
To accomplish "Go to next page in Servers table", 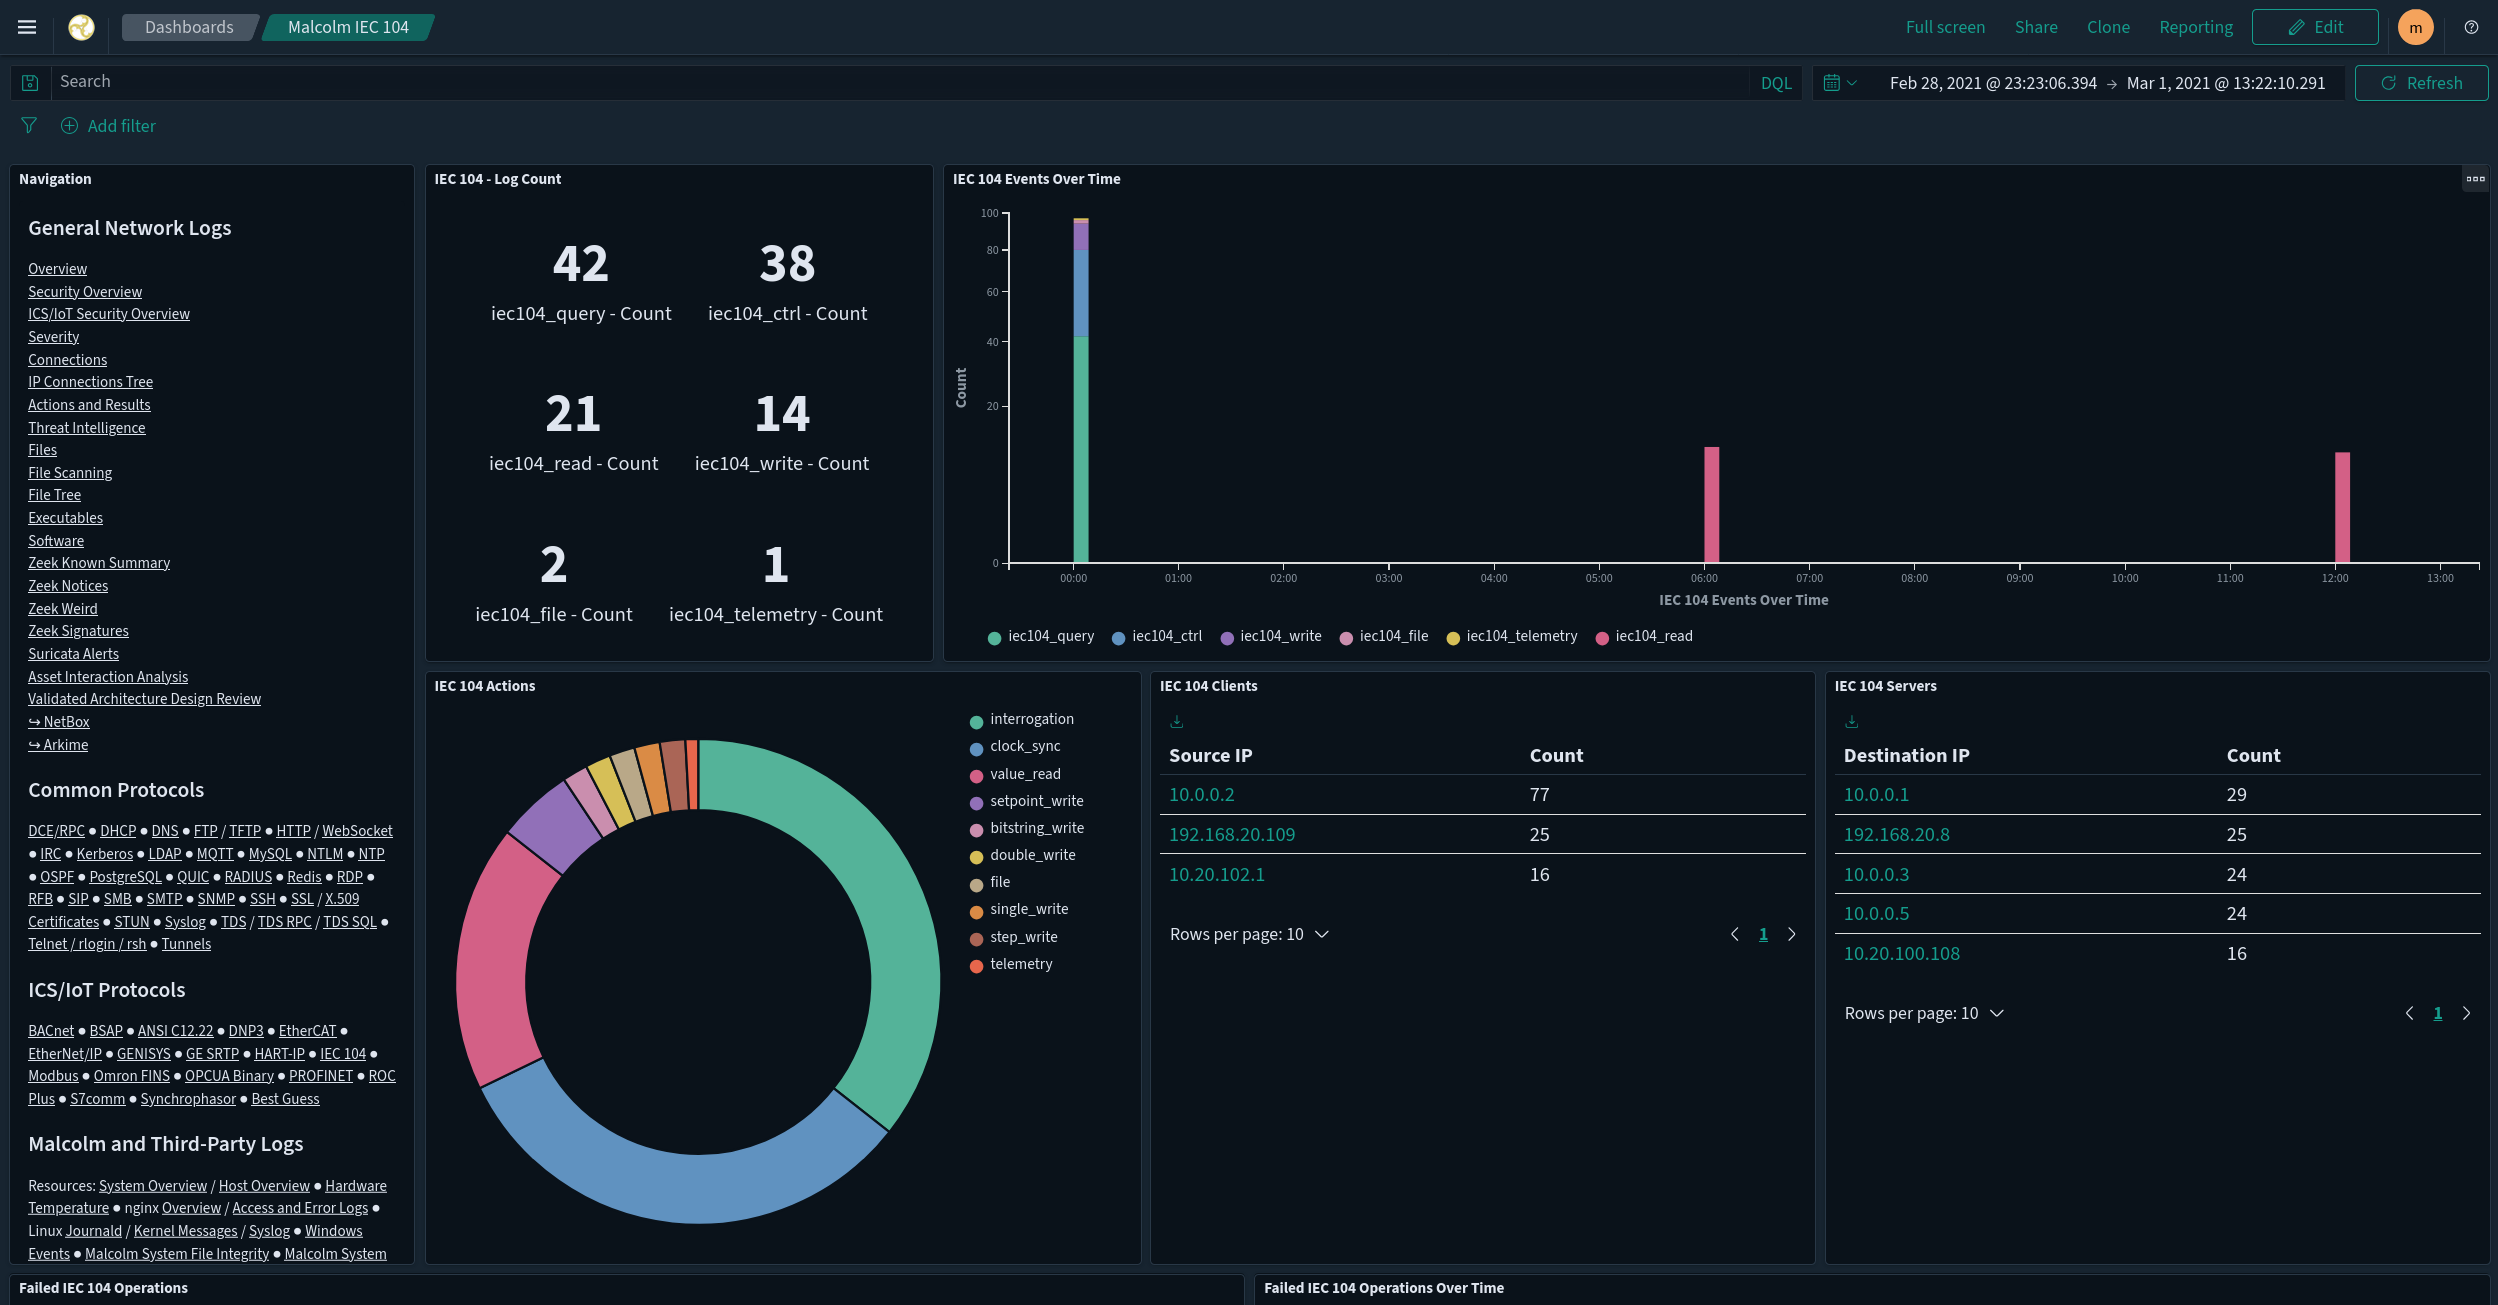I will tap(2466, 1013).
